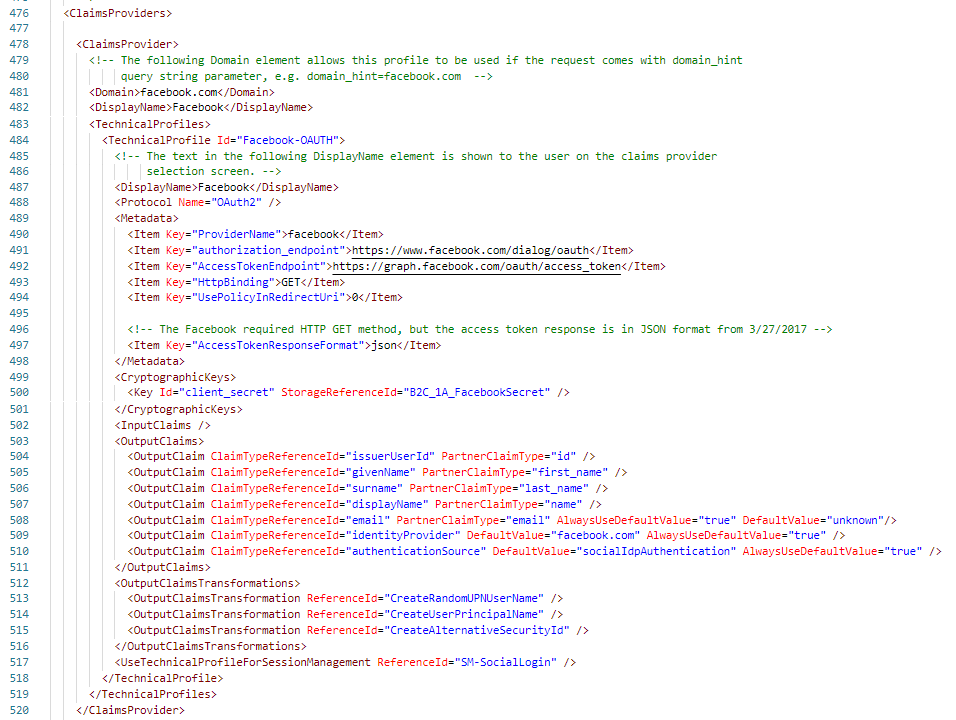Click the "CreateRandomUPNUserName" reference Id
This screenshot has width=956, height=720.
466,598
